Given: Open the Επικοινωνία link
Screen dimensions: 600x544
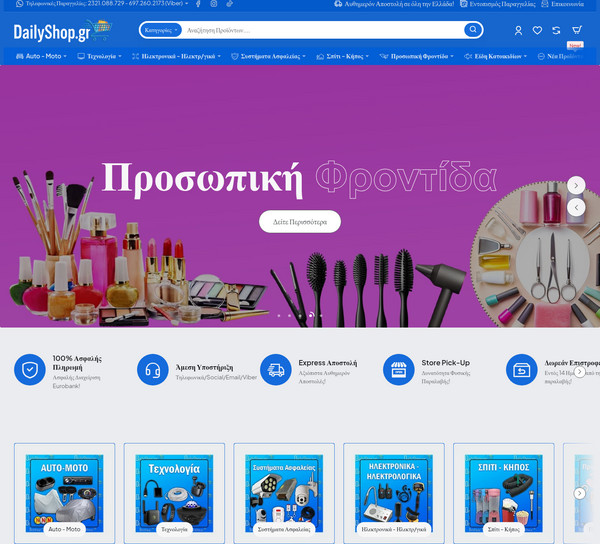Looking at the screenshot, I should coord(563,4).
